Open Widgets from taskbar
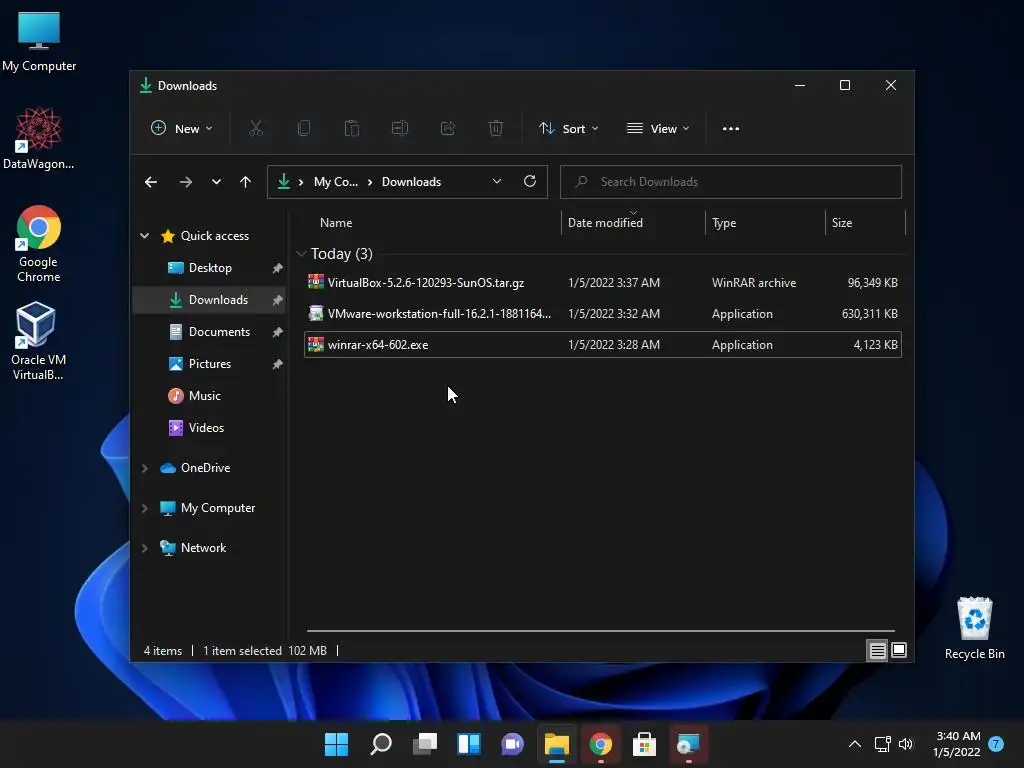This screenshot has height=768, width=1024. tap(469, 744)
